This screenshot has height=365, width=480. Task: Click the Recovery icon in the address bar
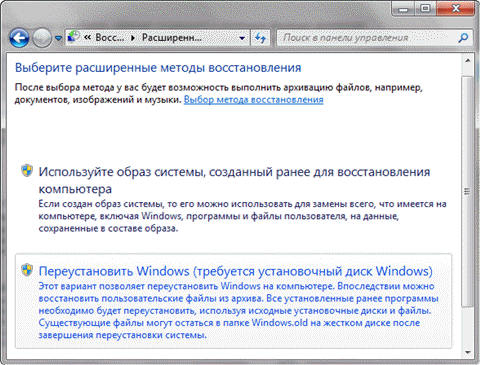74,37
